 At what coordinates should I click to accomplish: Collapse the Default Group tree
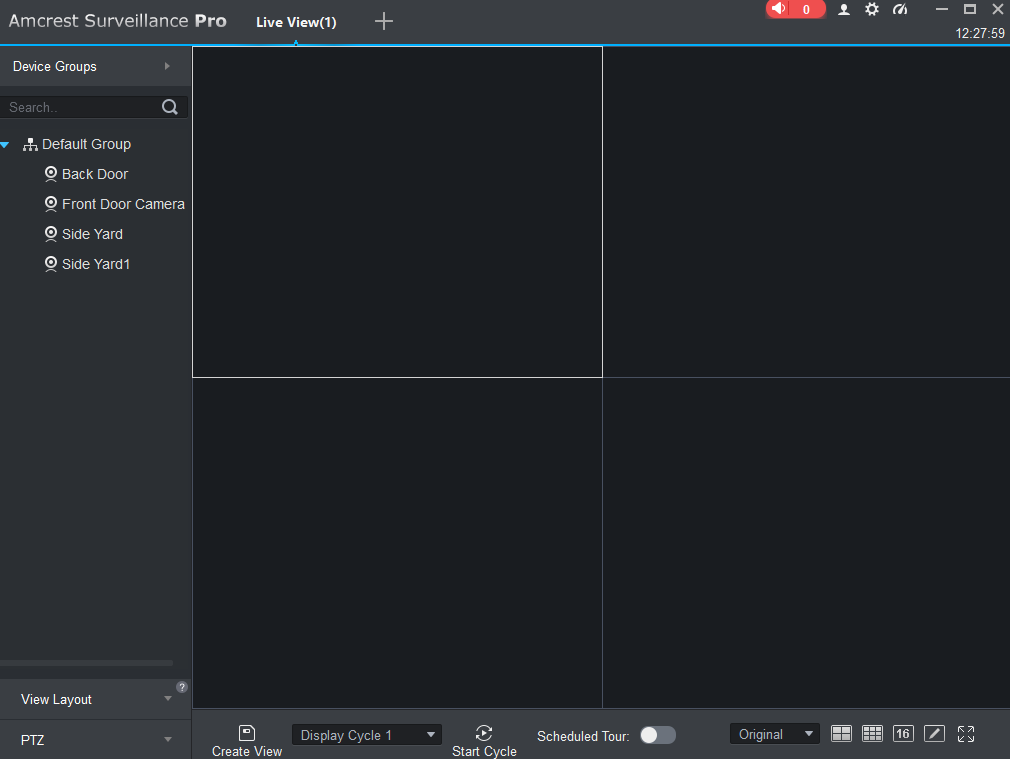5,145
